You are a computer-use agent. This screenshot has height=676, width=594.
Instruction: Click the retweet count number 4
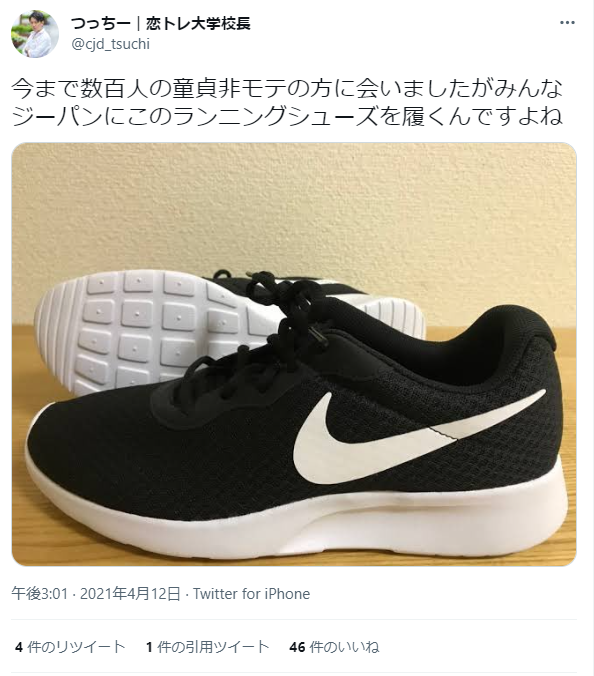[19, 647]
